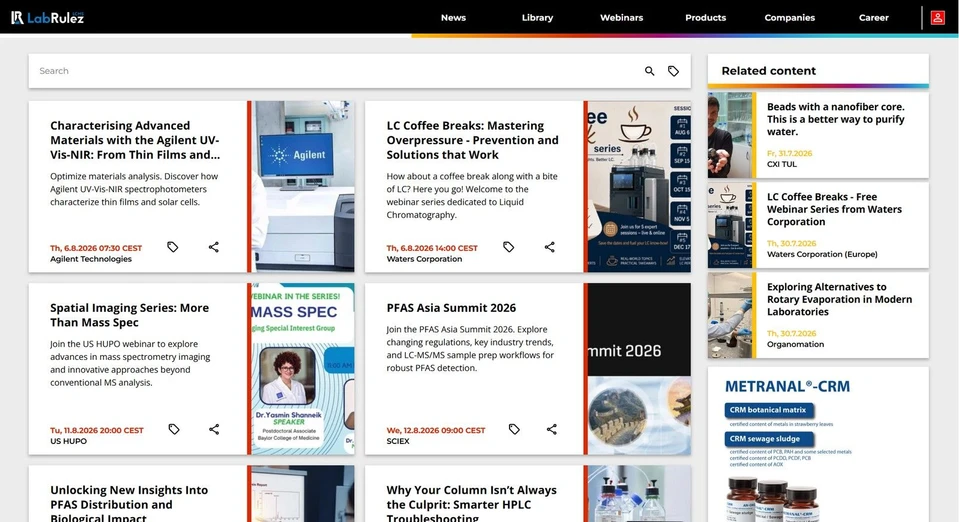This screenshot has height=522, width=959.
Task: Open the user account icon
Action: coord(938,18)
